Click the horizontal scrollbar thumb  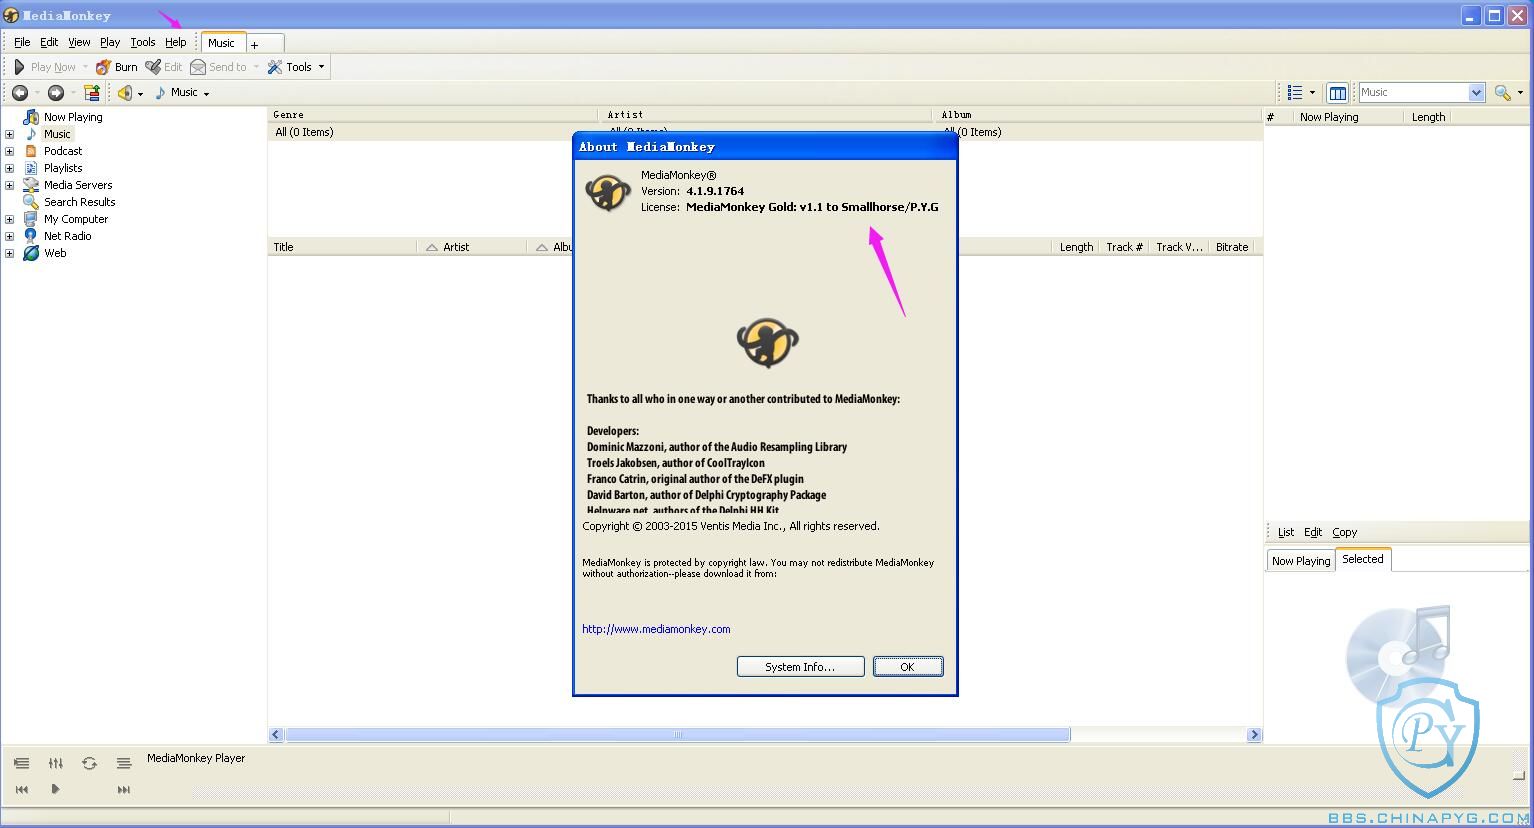[678, 735]
